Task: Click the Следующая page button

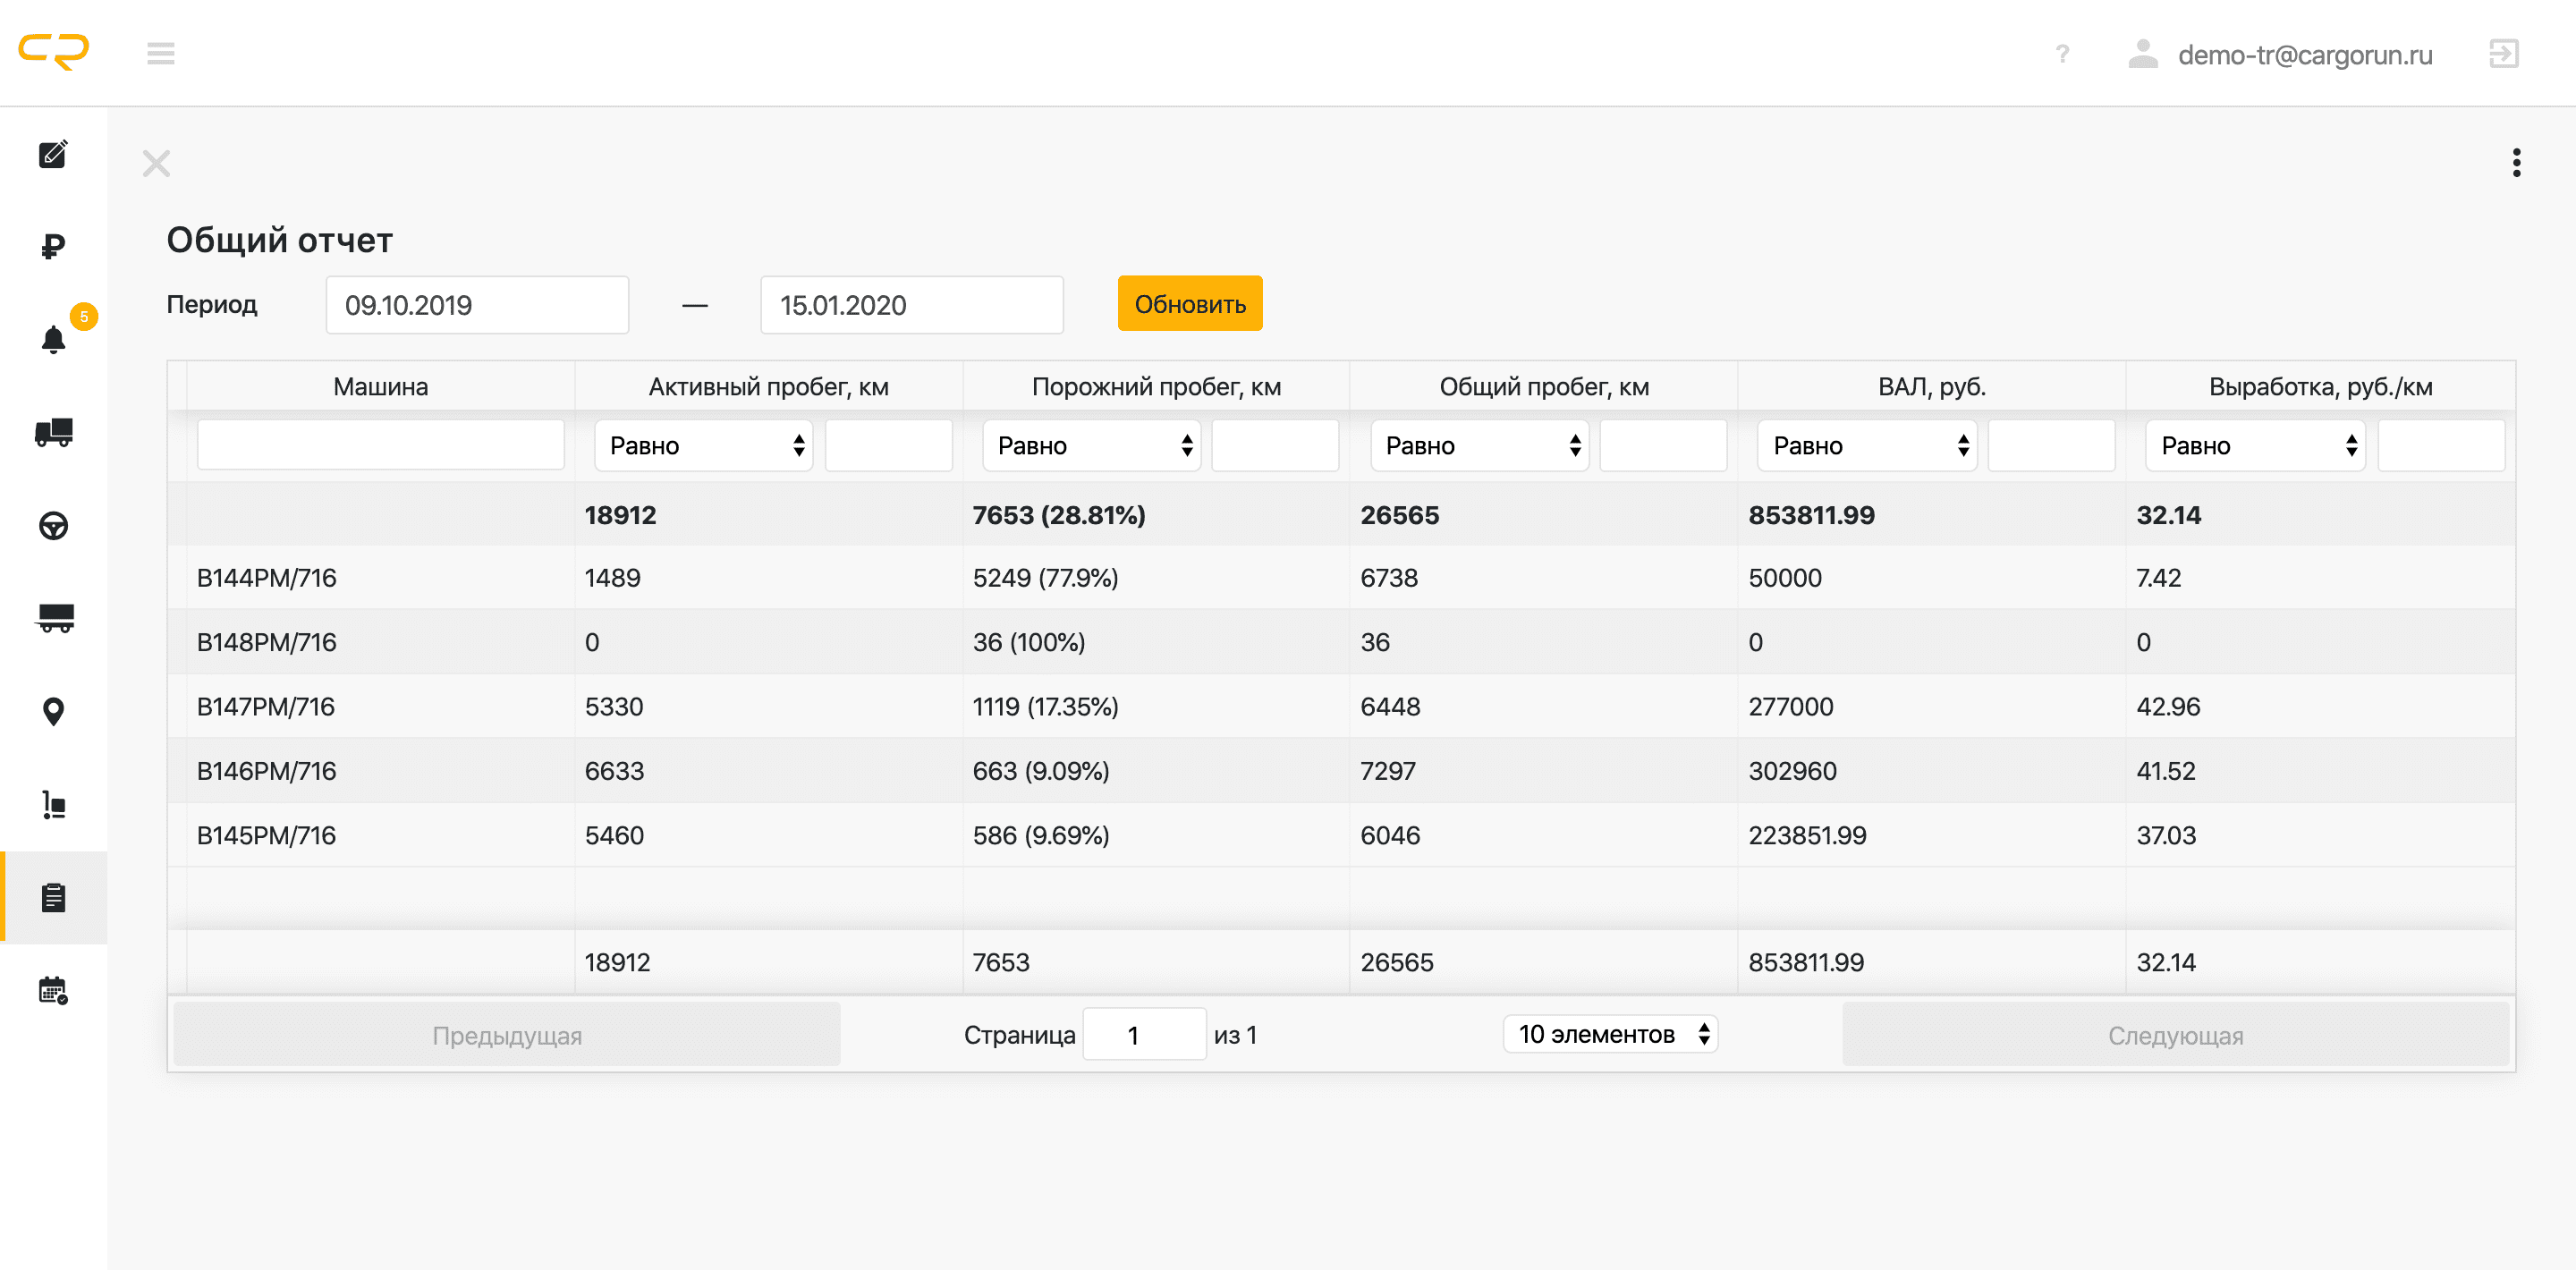Action: point(2174,1035)
